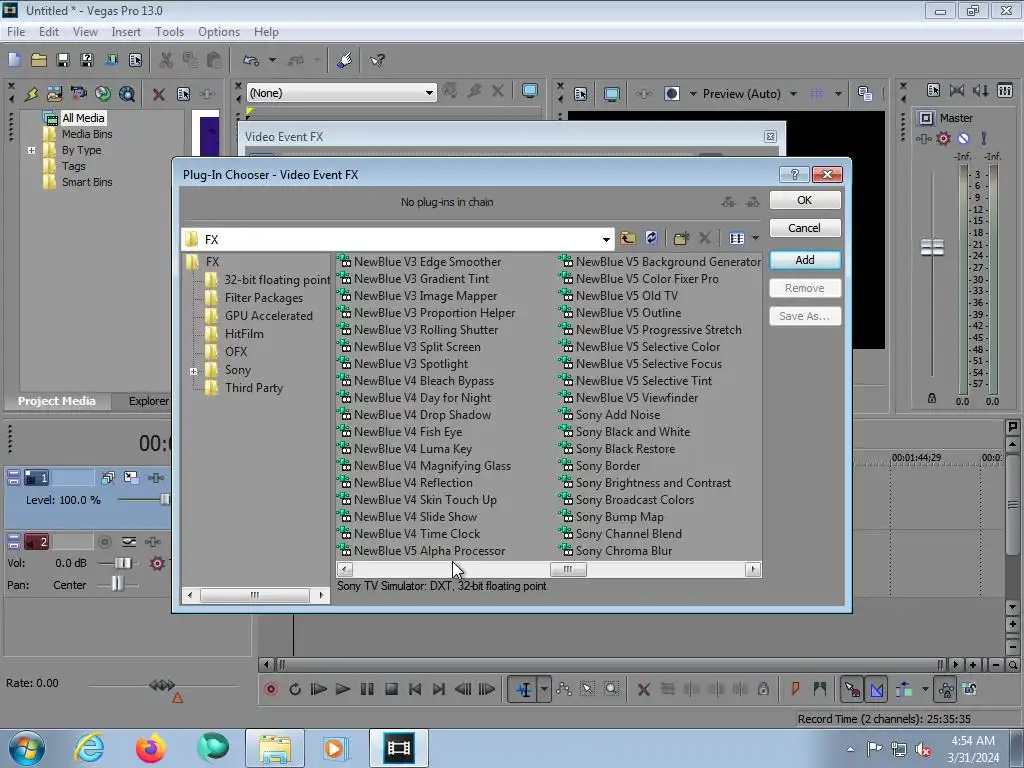Click the plug-in list scrollbar right arrow
The height and width of the screenshot is (768, 1024).
[753, 569]
